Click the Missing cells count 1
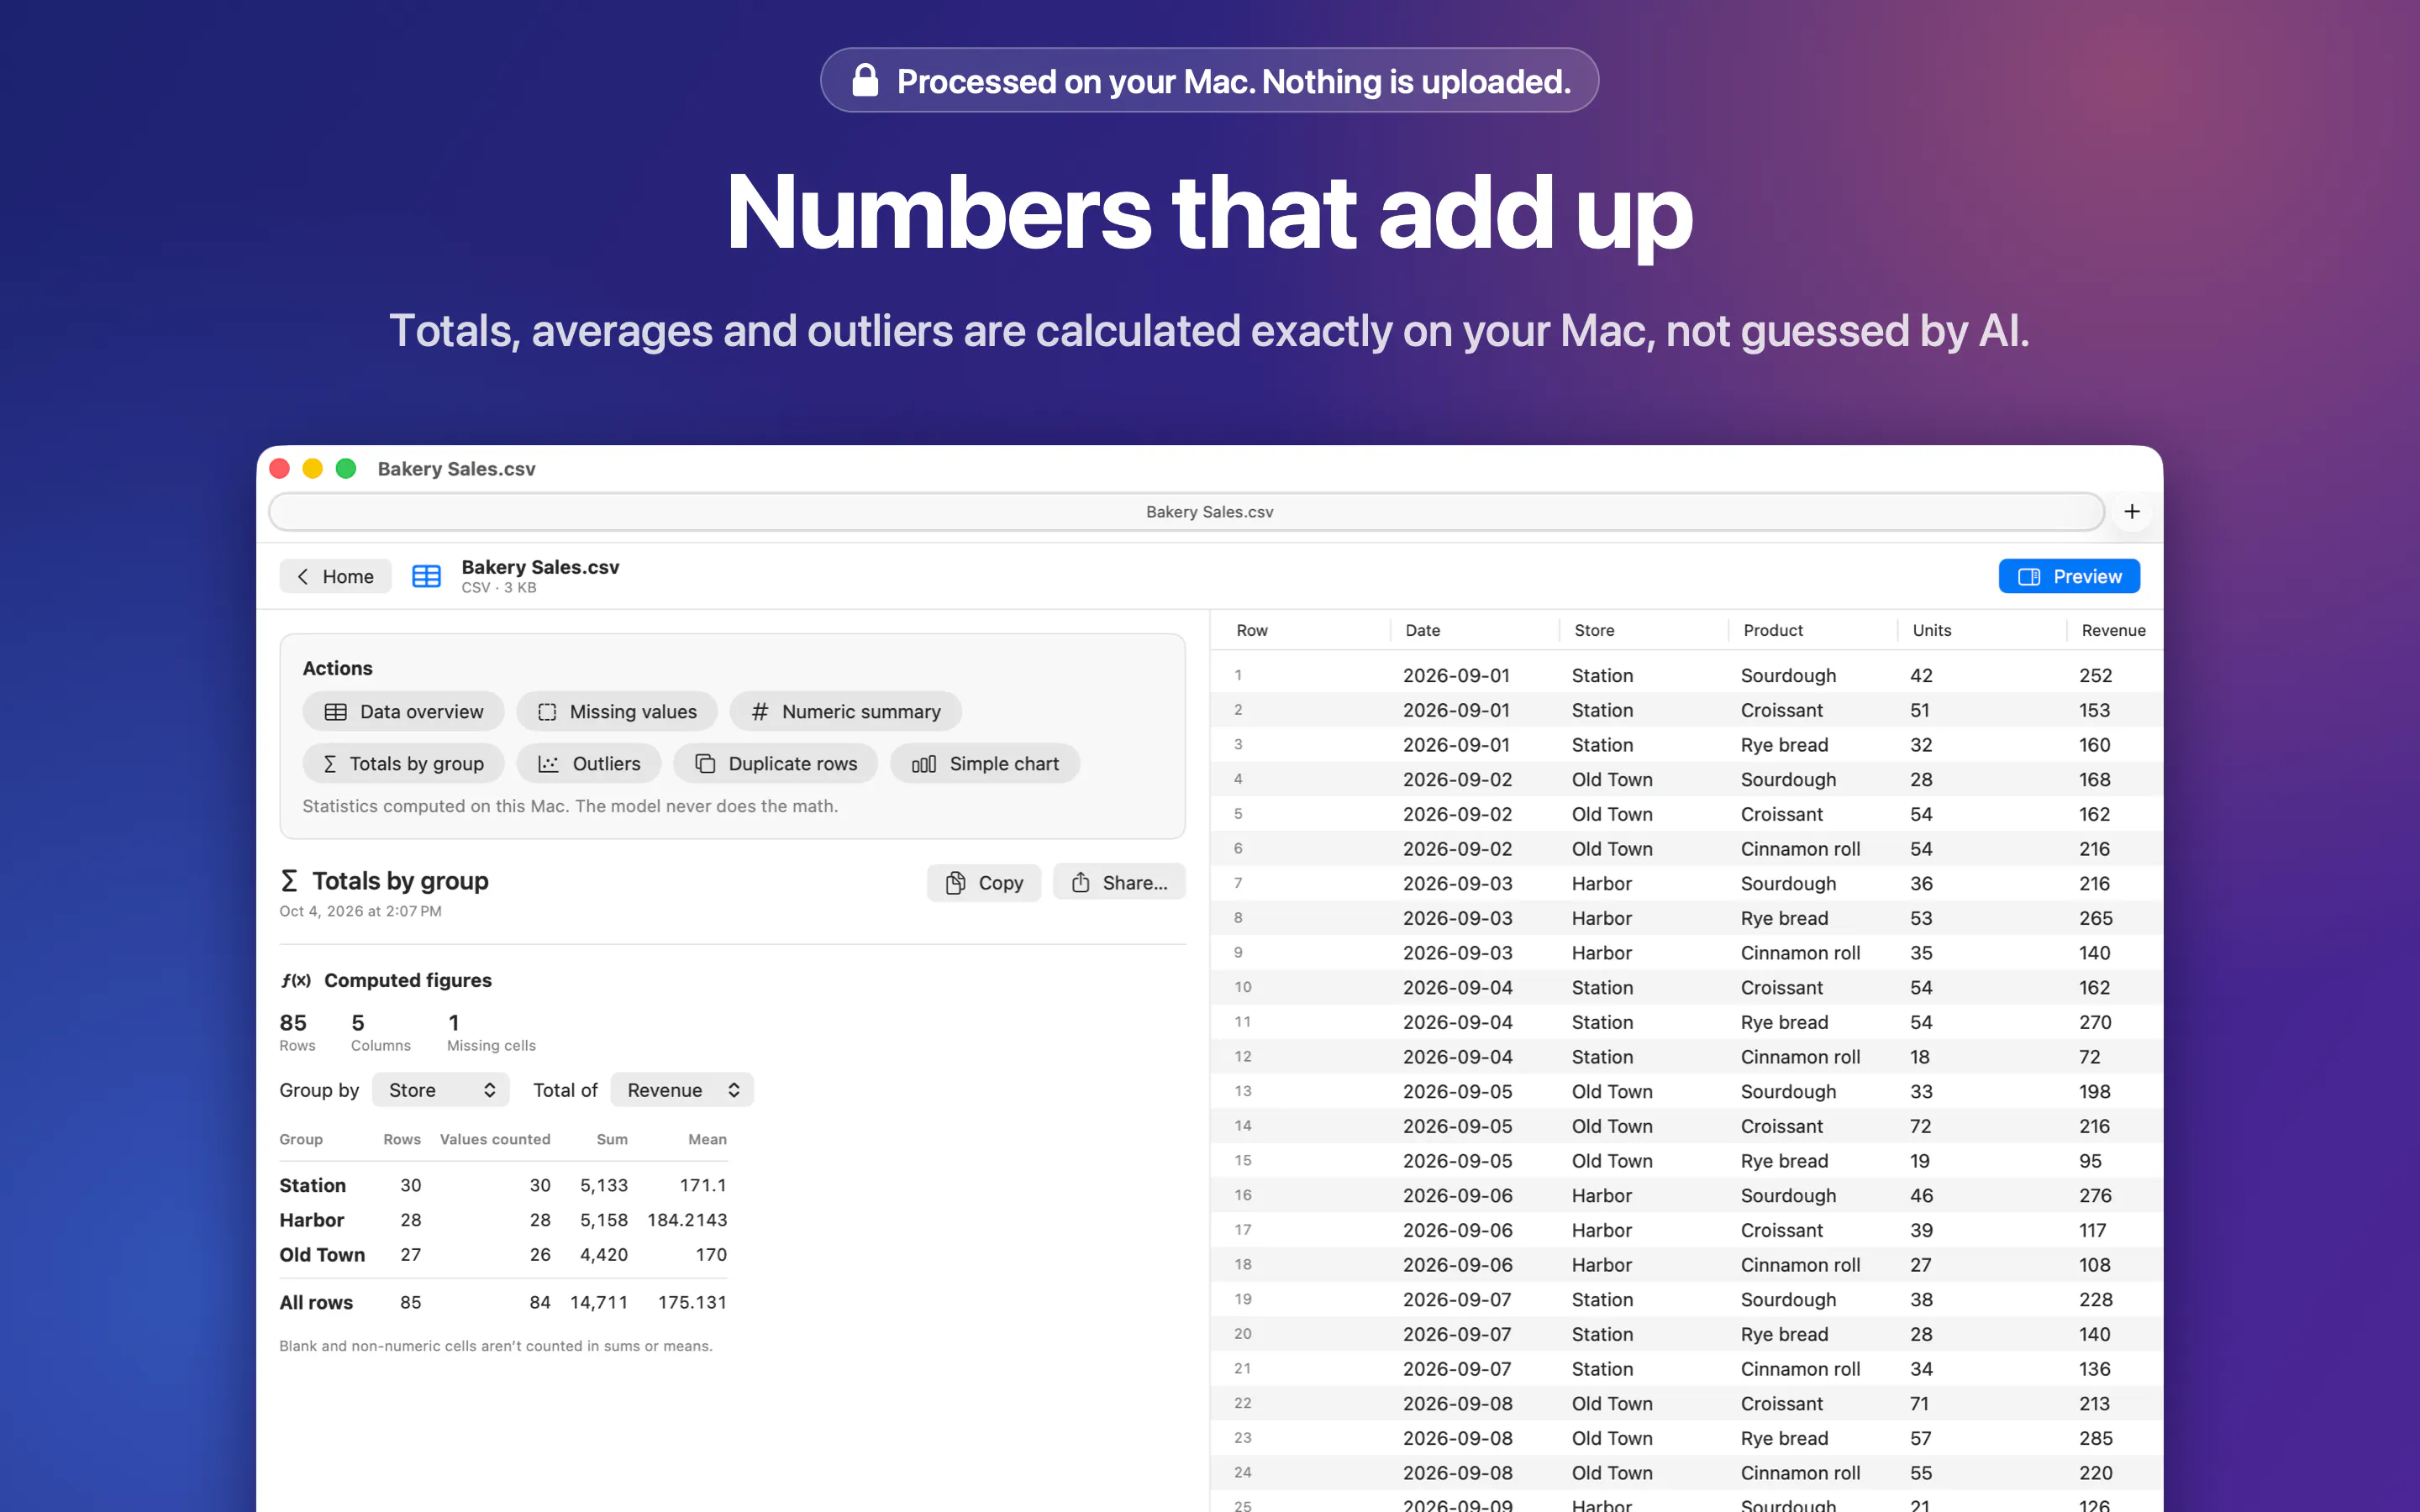 453,1022
